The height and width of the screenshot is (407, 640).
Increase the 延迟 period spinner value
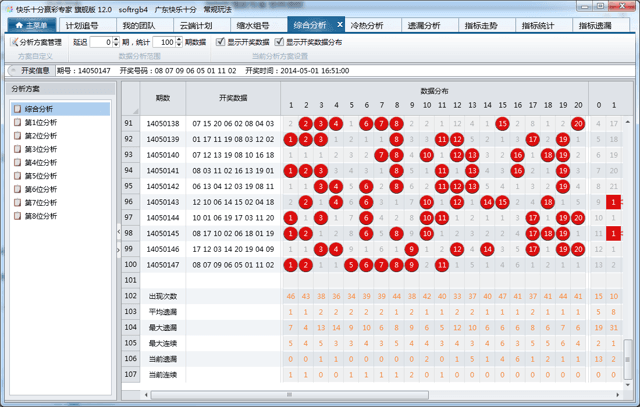point(115,40)
